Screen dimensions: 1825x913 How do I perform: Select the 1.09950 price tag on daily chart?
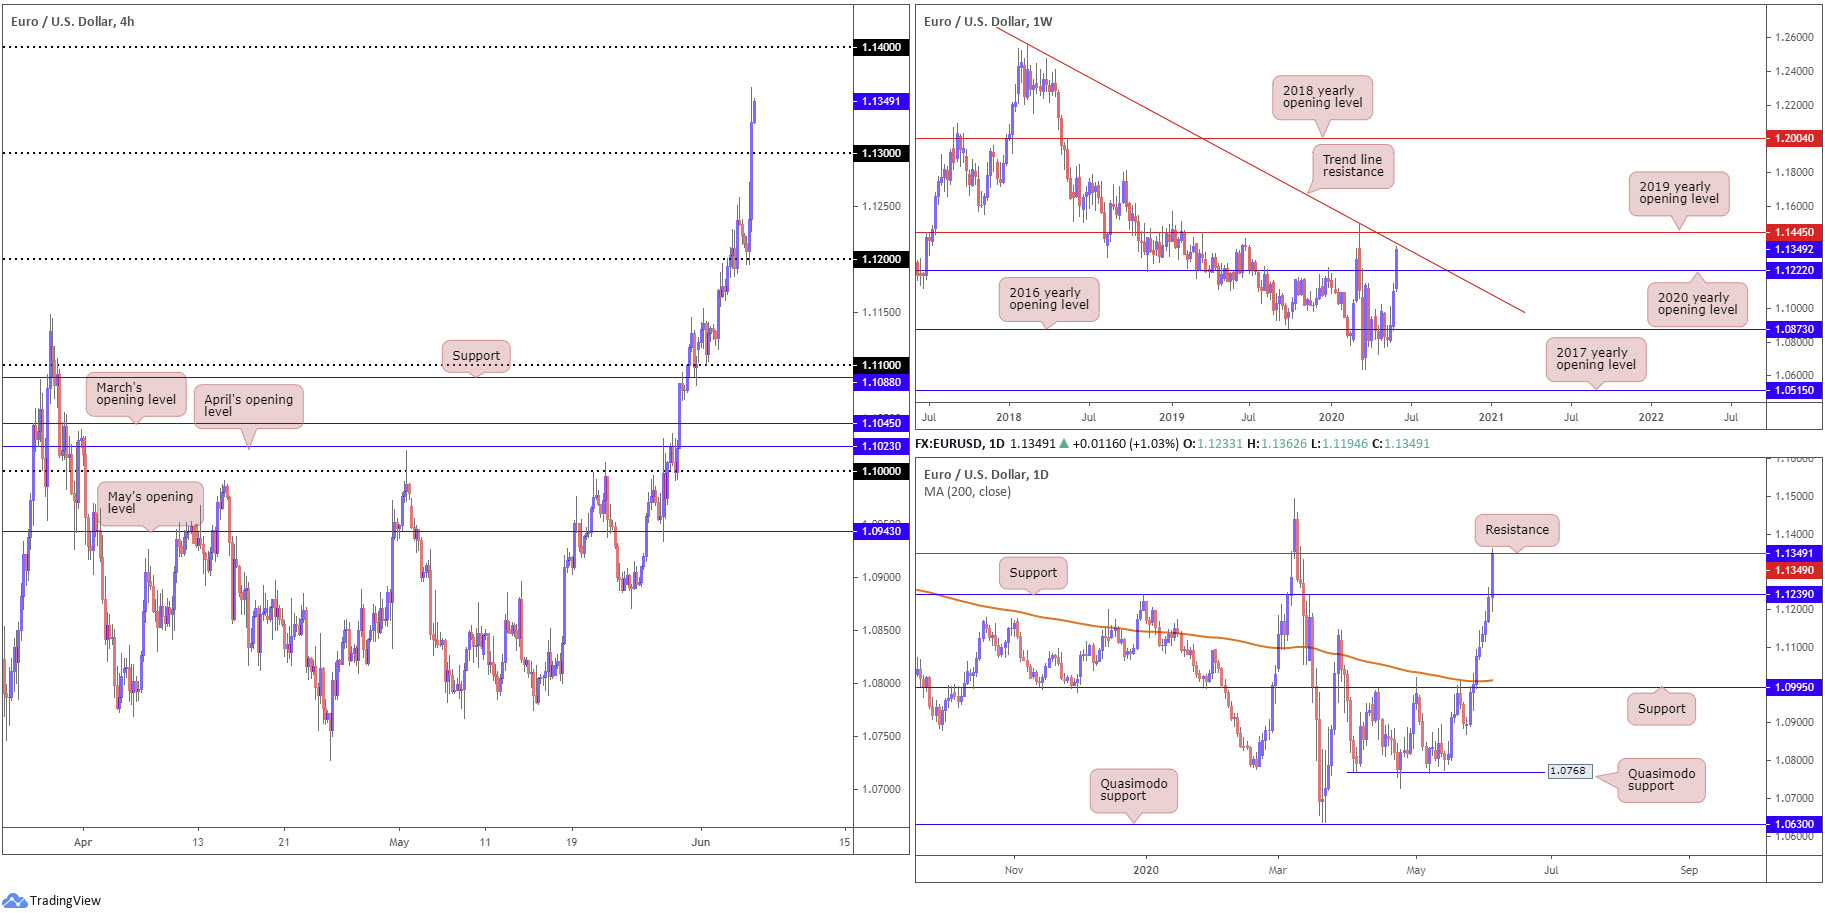point(1794,687)
